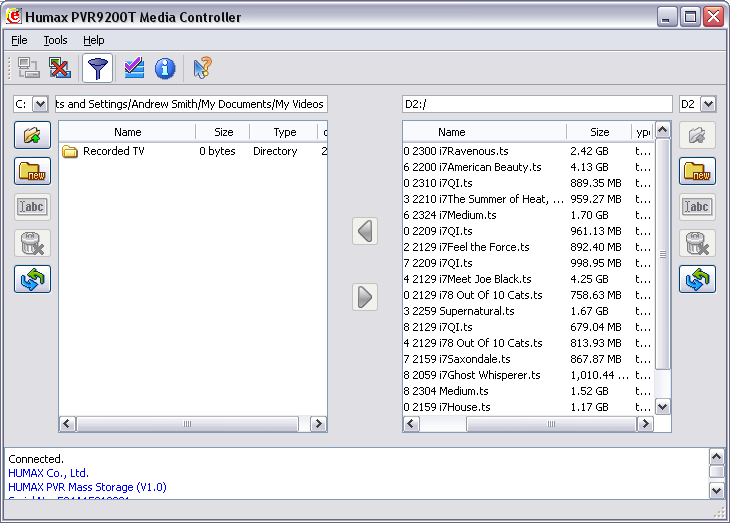This screenshot has height=523, width=730.
Task: Click rename button in D2 pane
Action: click(x=697, y=207)
